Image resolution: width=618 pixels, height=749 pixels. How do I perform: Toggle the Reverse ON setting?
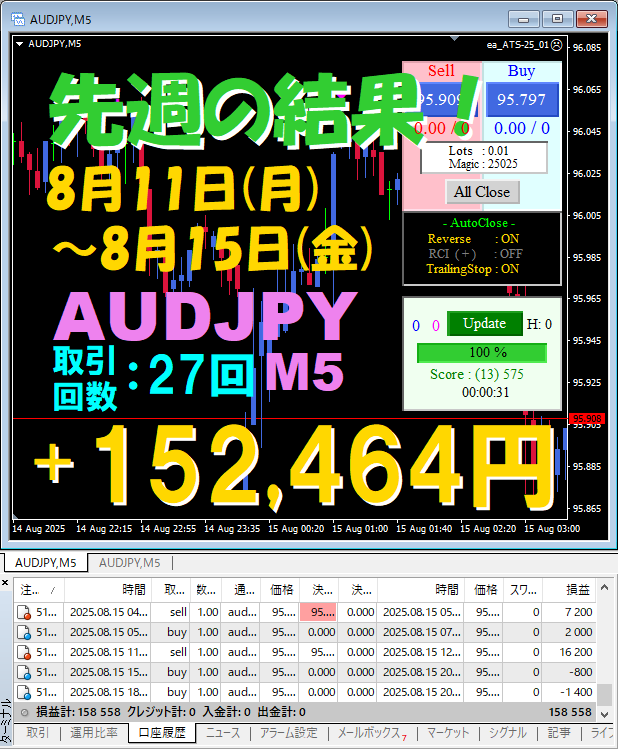point(473,238)
